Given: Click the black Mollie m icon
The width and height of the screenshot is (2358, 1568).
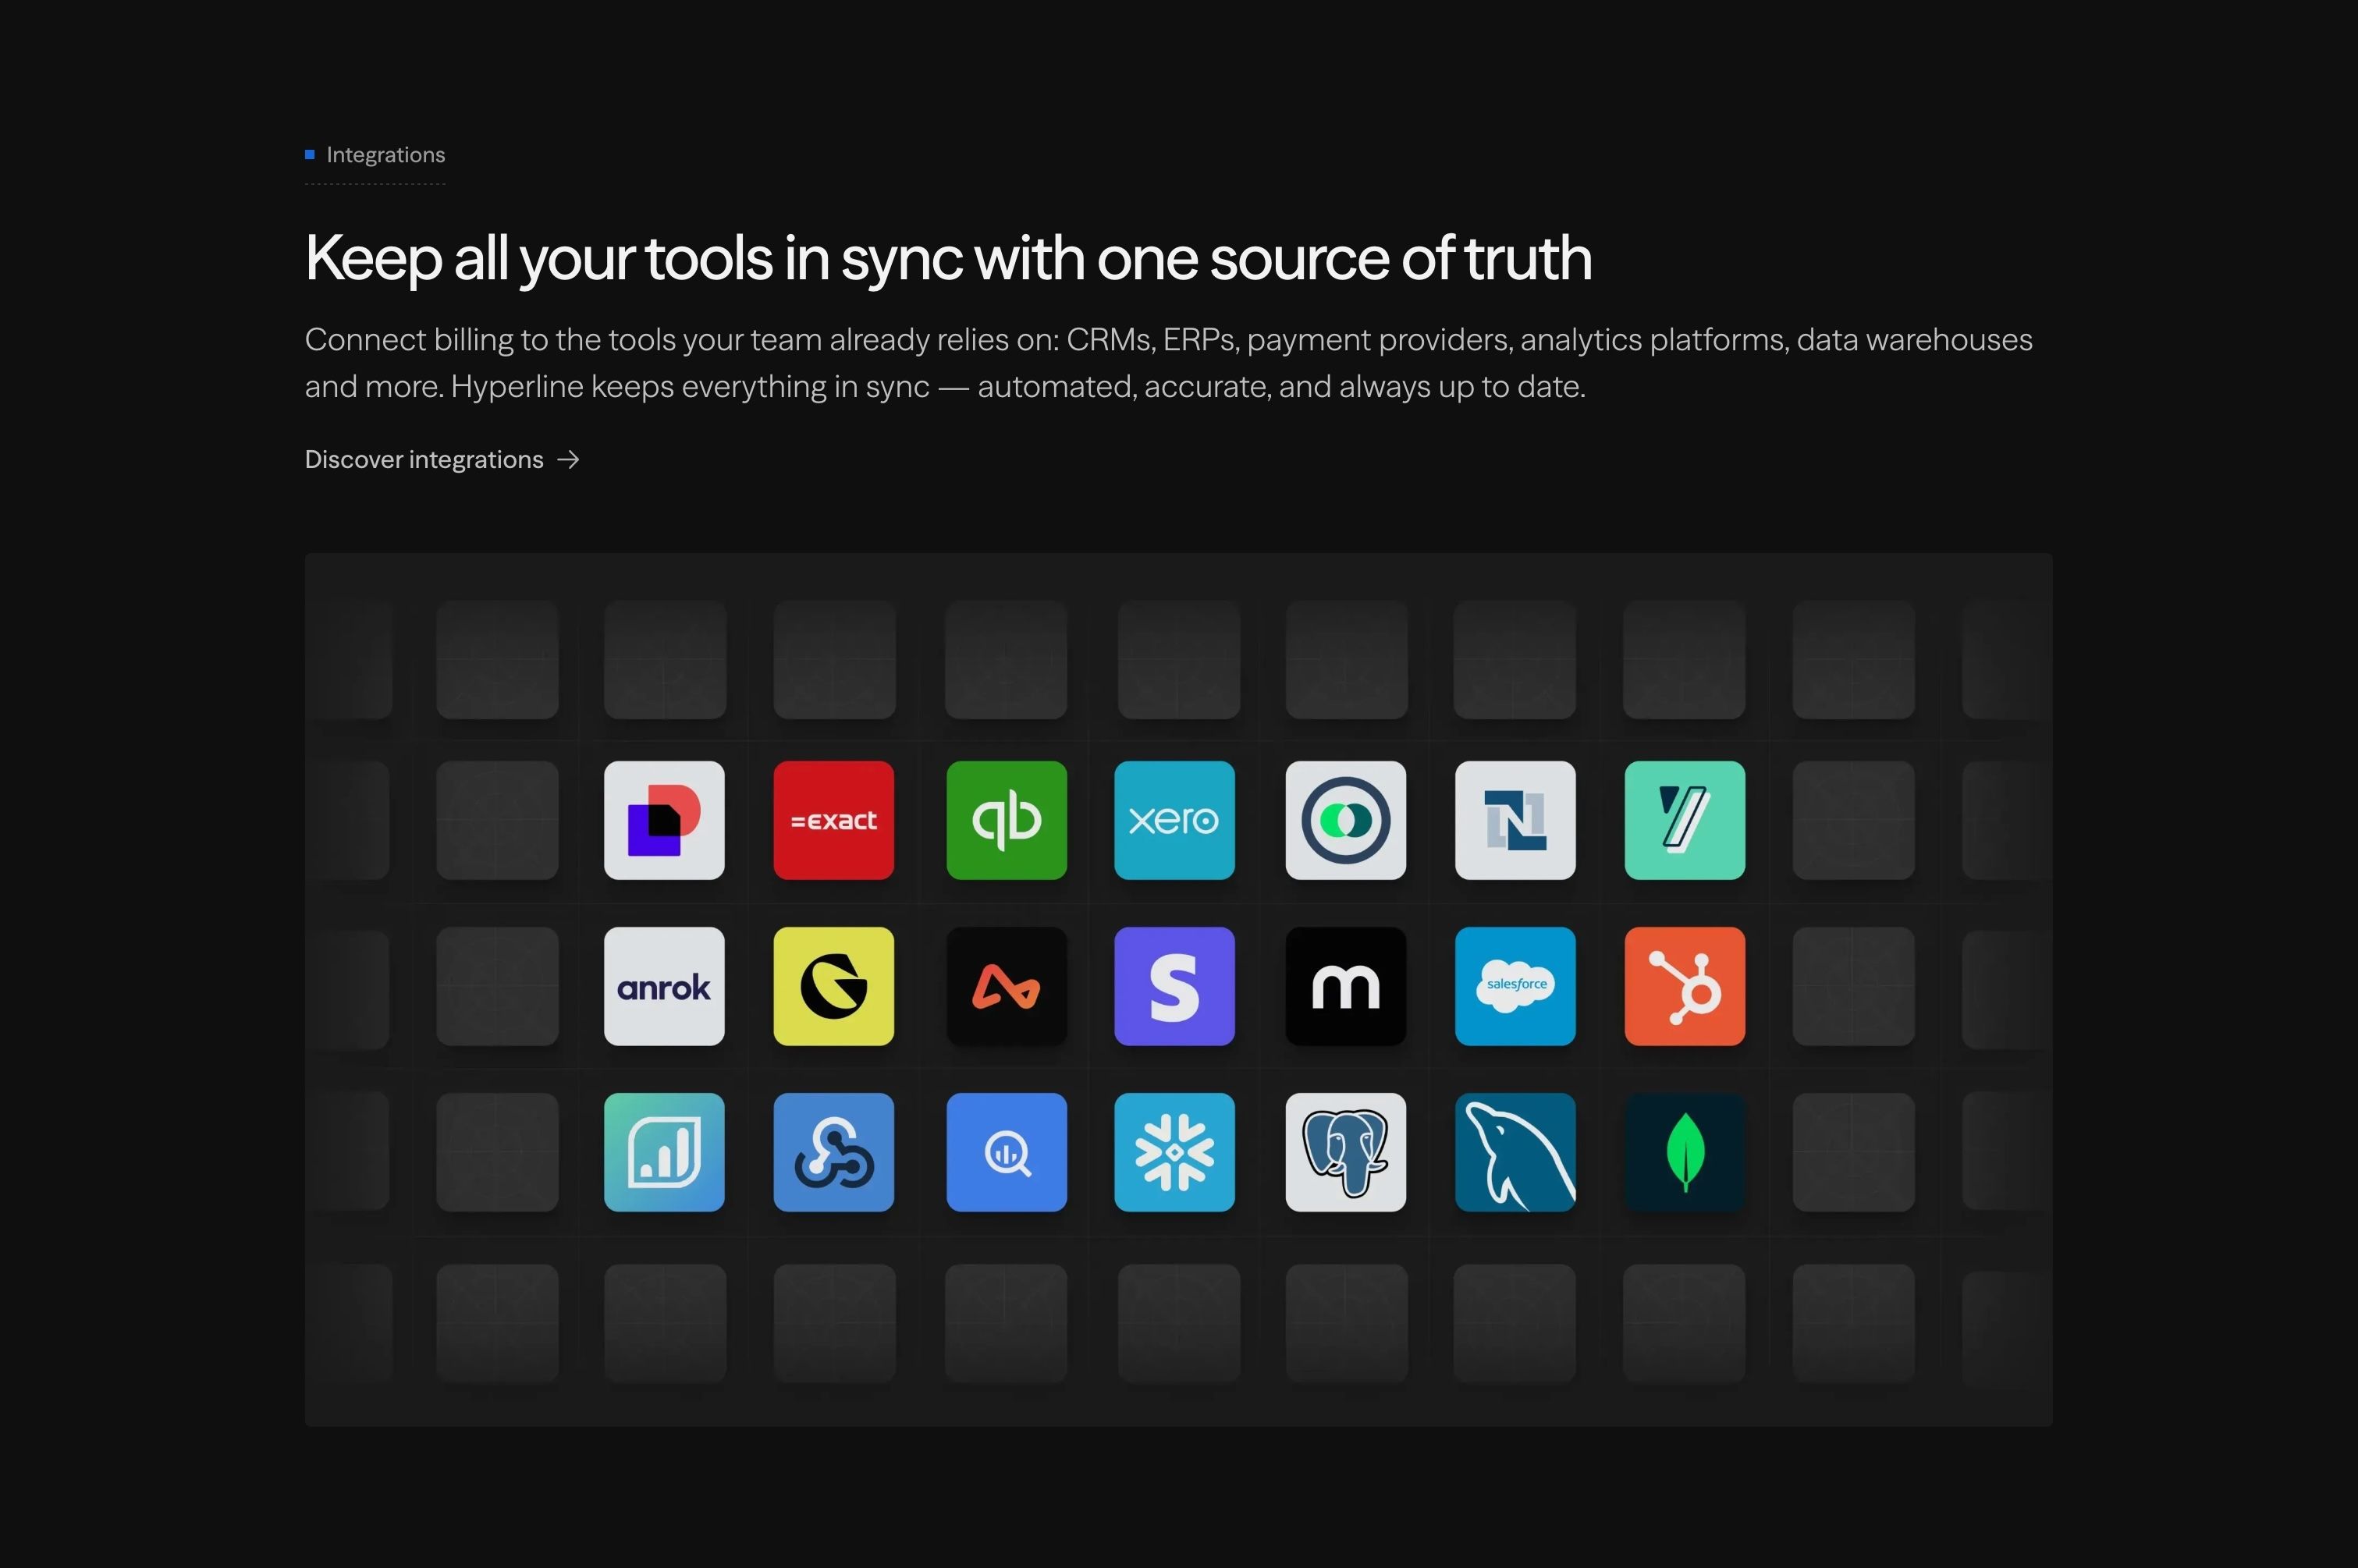Looking at the screenshot, I should click(x=1346, y=986).
